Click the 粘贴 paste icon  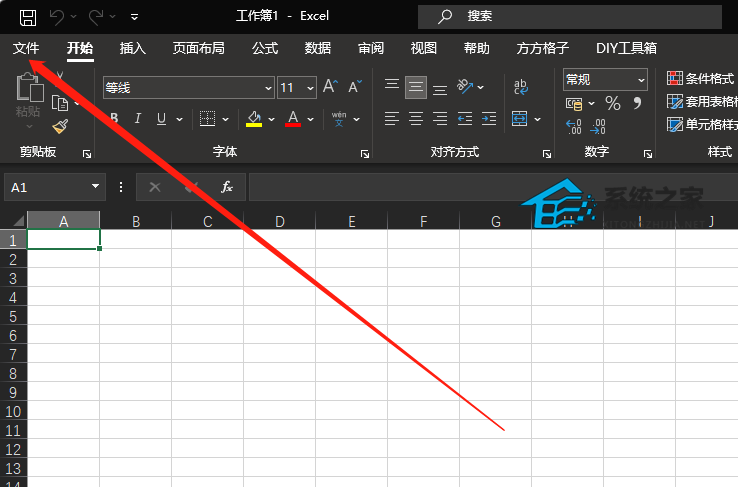click(29, 88)
